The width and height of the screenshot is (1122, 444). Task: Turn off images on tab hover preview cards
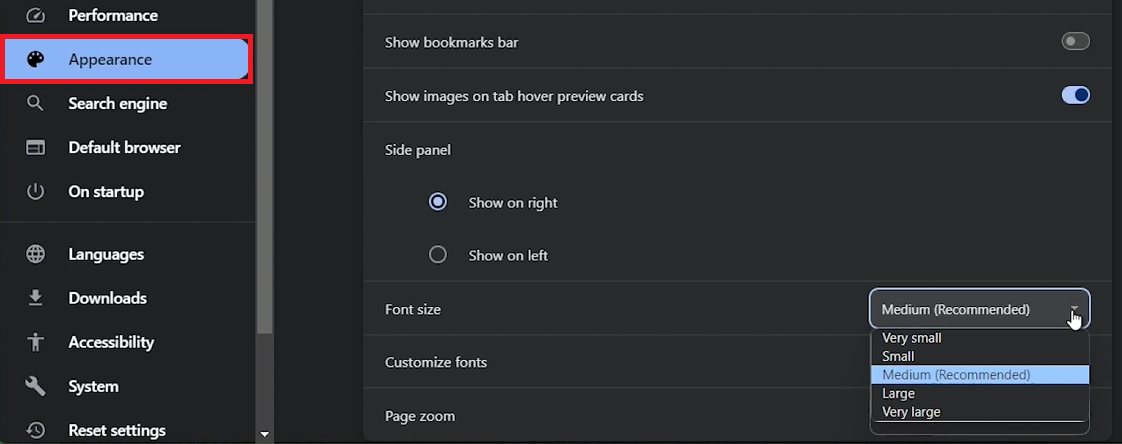pyautogui.click(x=1075, y=96)
